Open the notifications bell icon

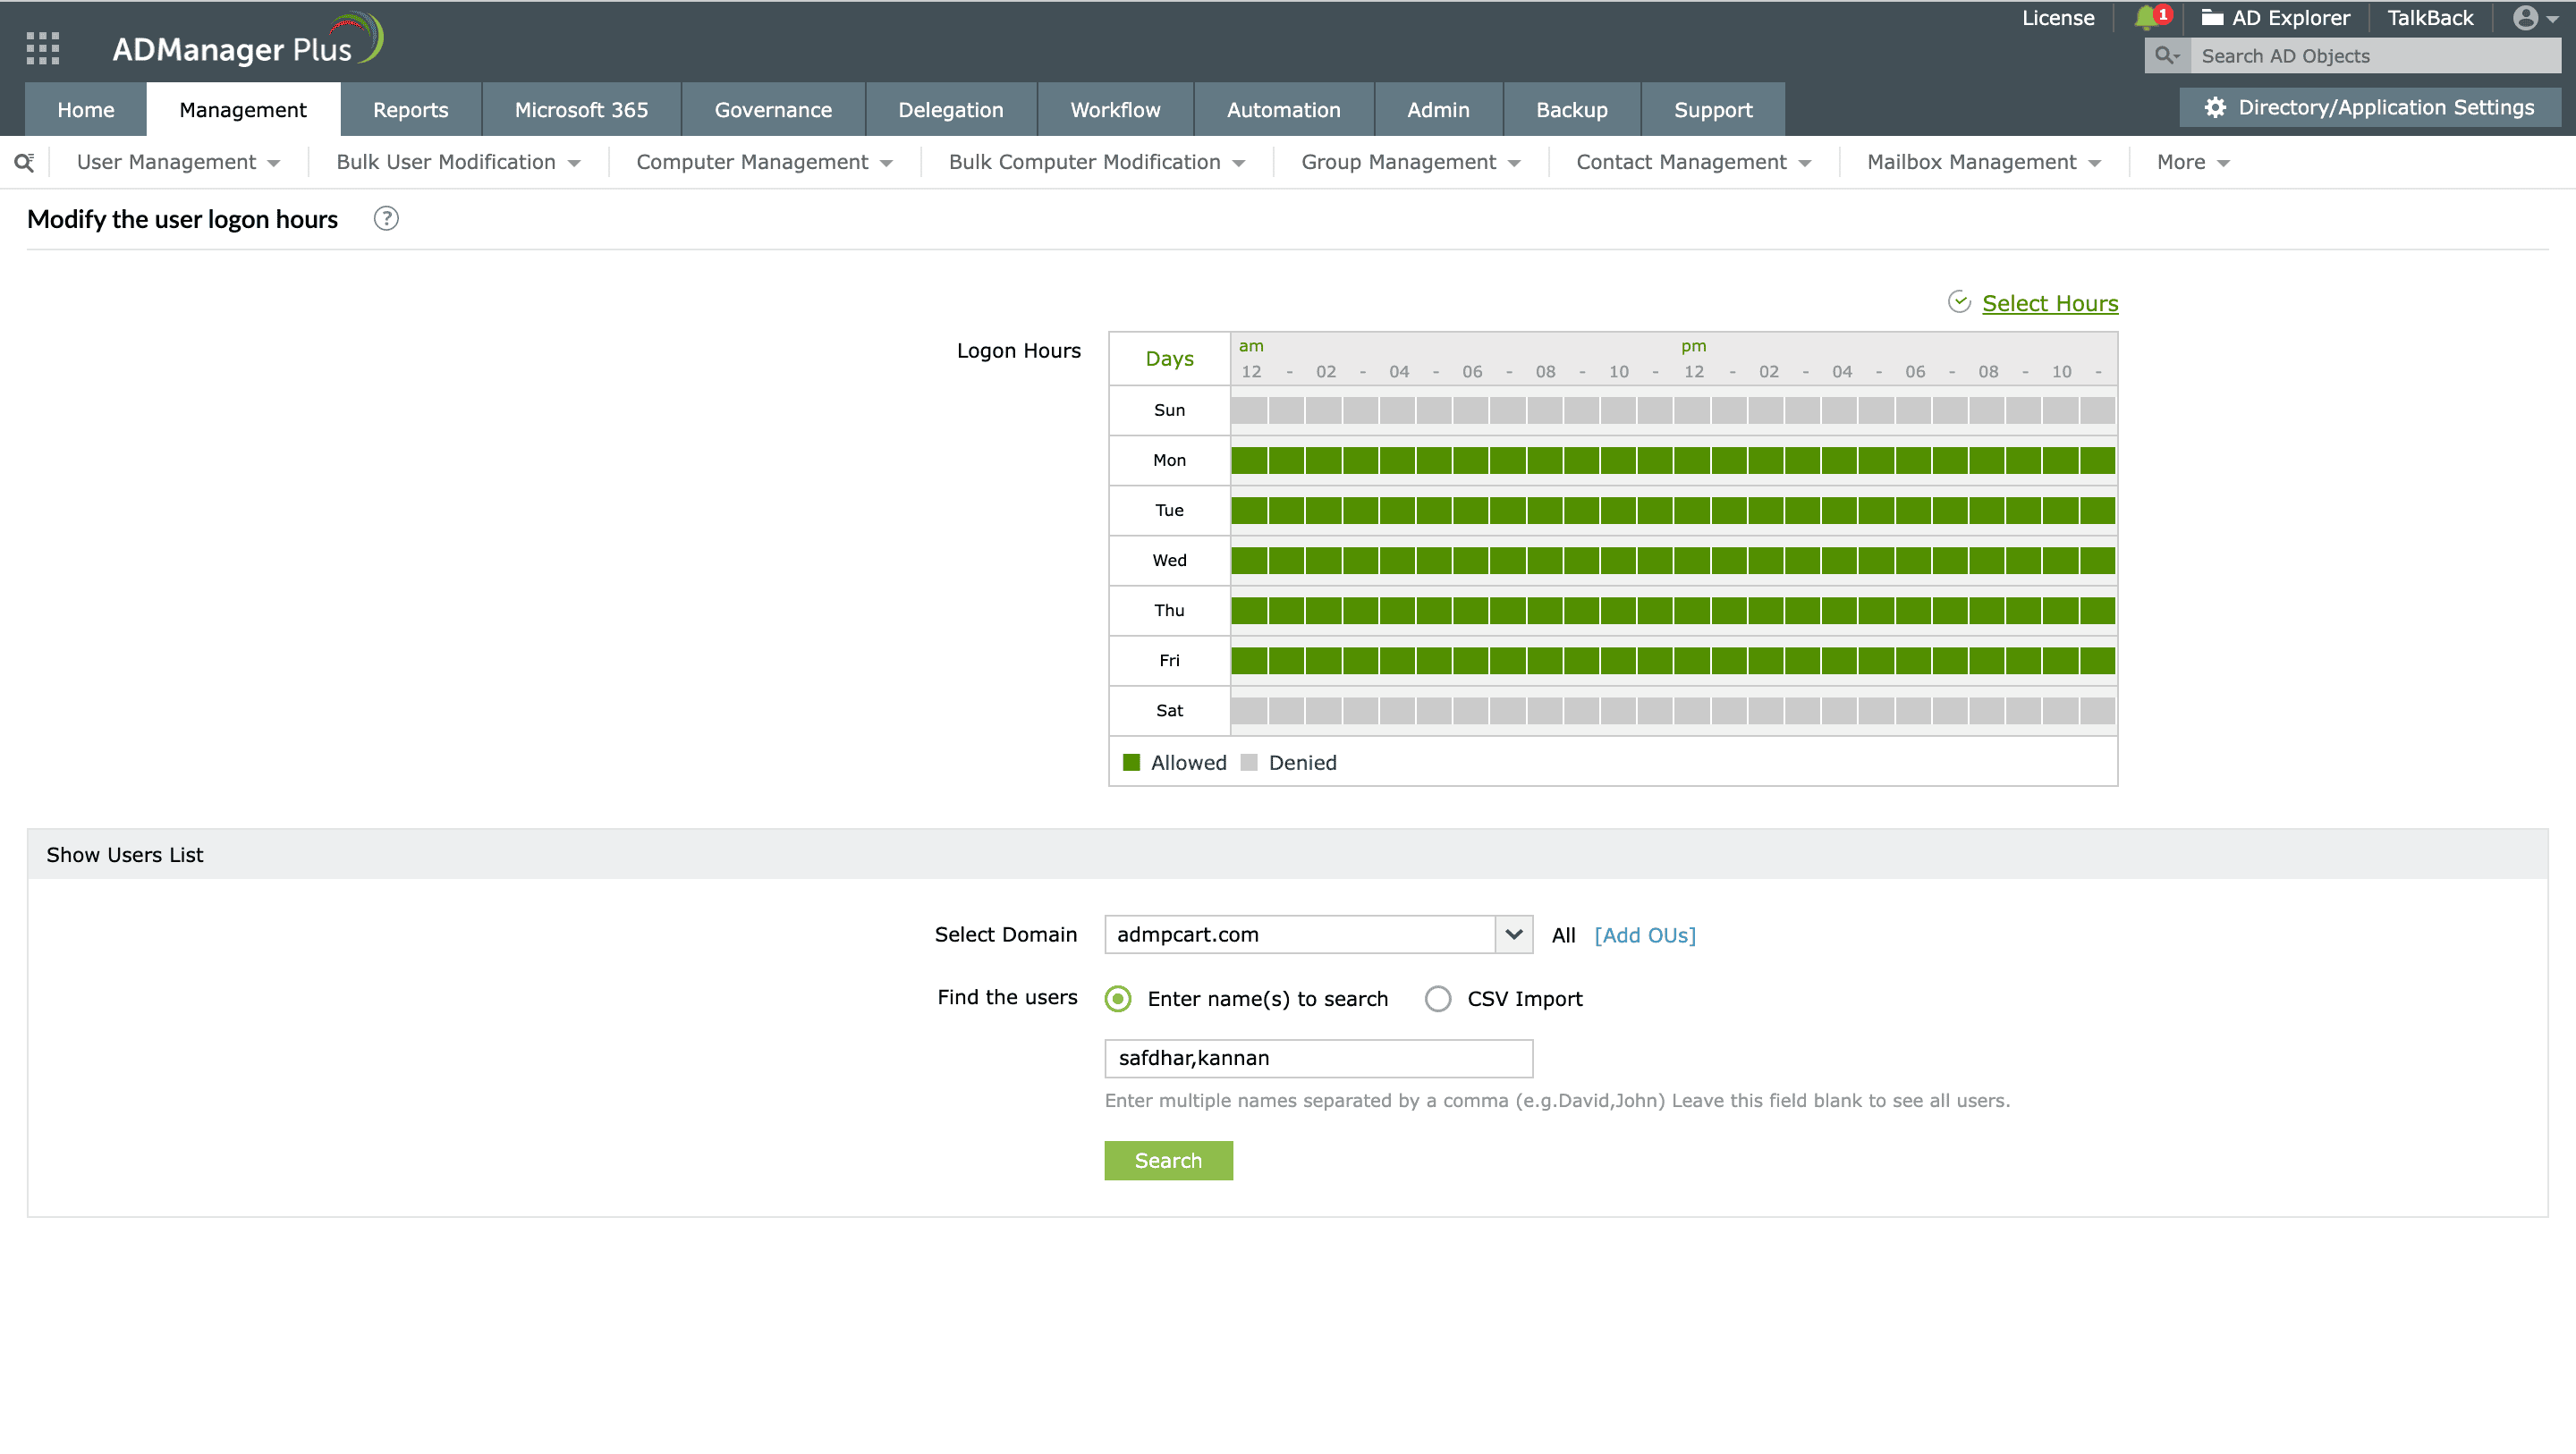coord(2145,18)
